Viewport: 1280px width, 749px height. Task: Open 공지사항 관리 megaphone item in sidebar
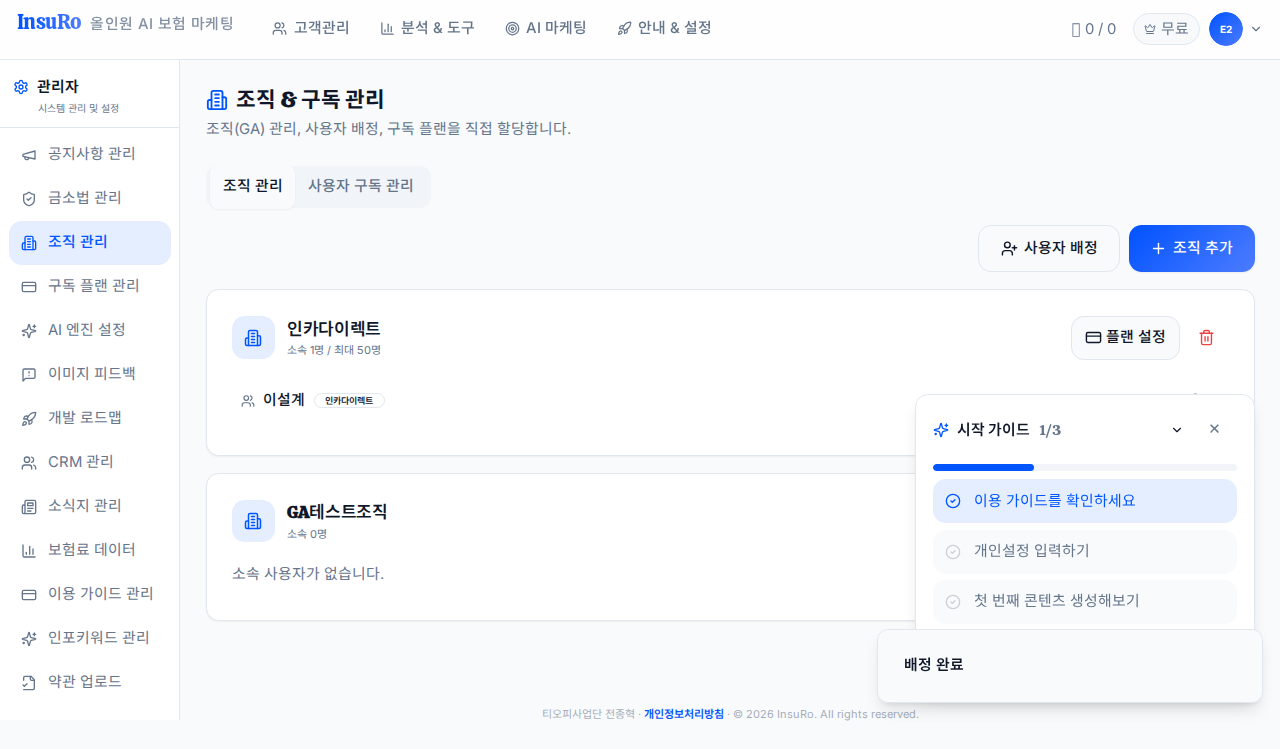tap(90, 154)
